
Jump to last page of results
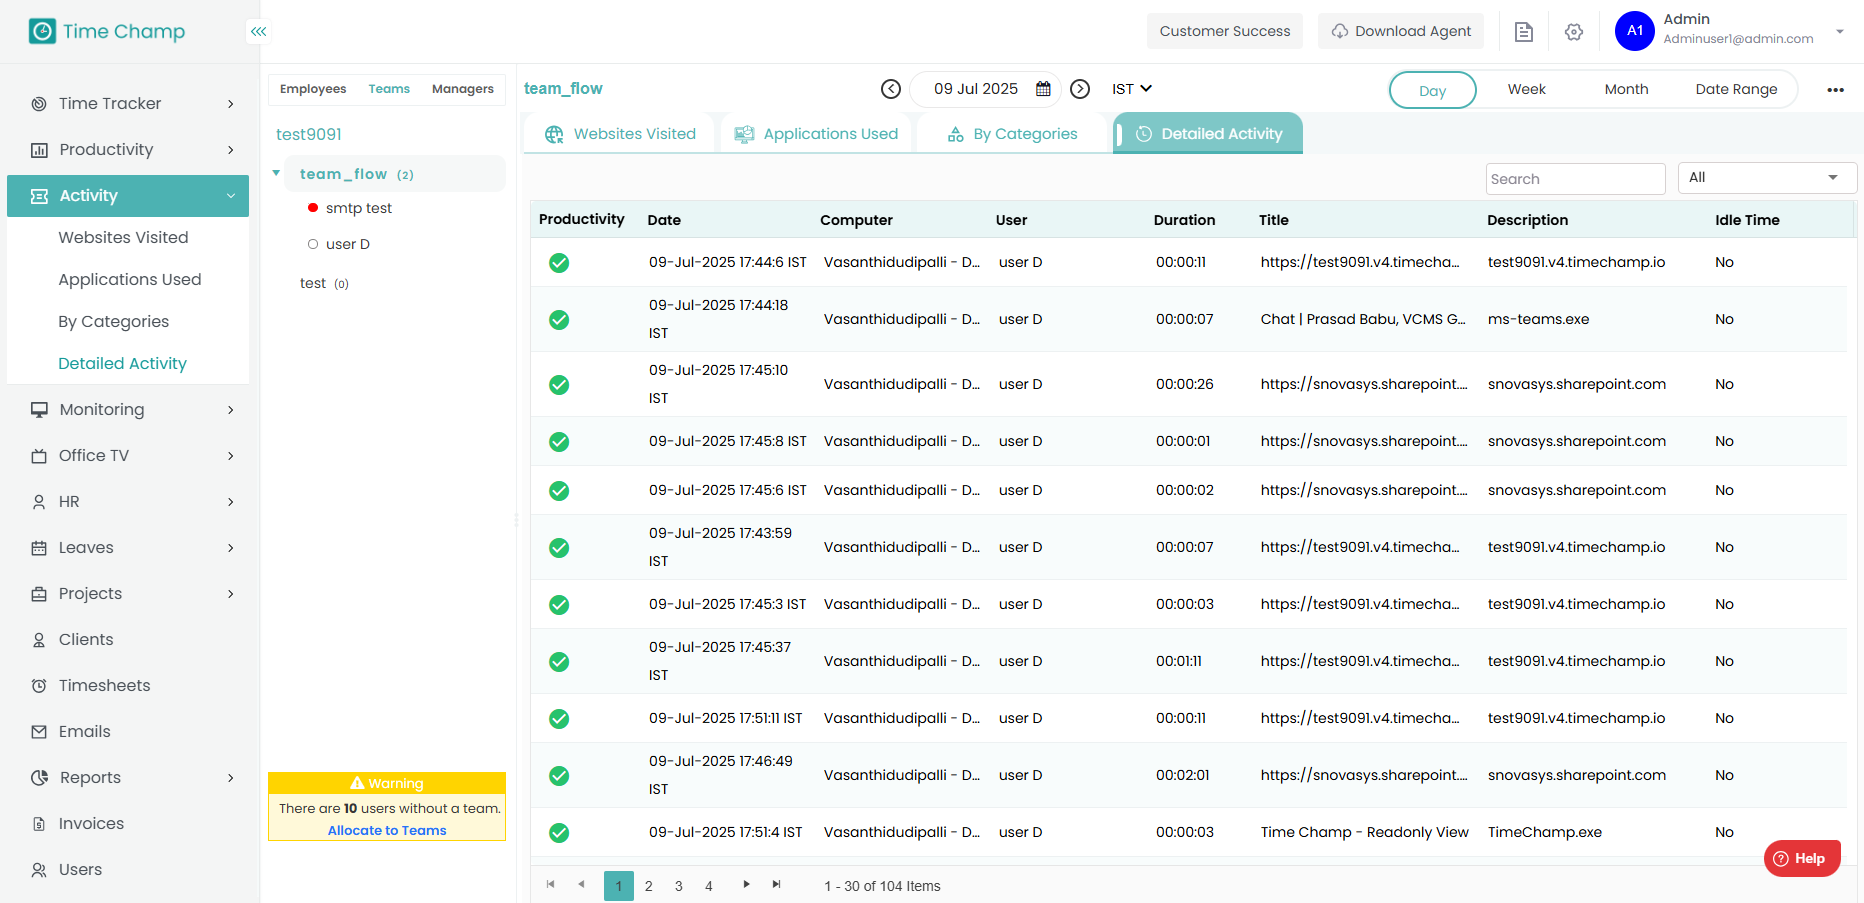[x=776, y=885]
